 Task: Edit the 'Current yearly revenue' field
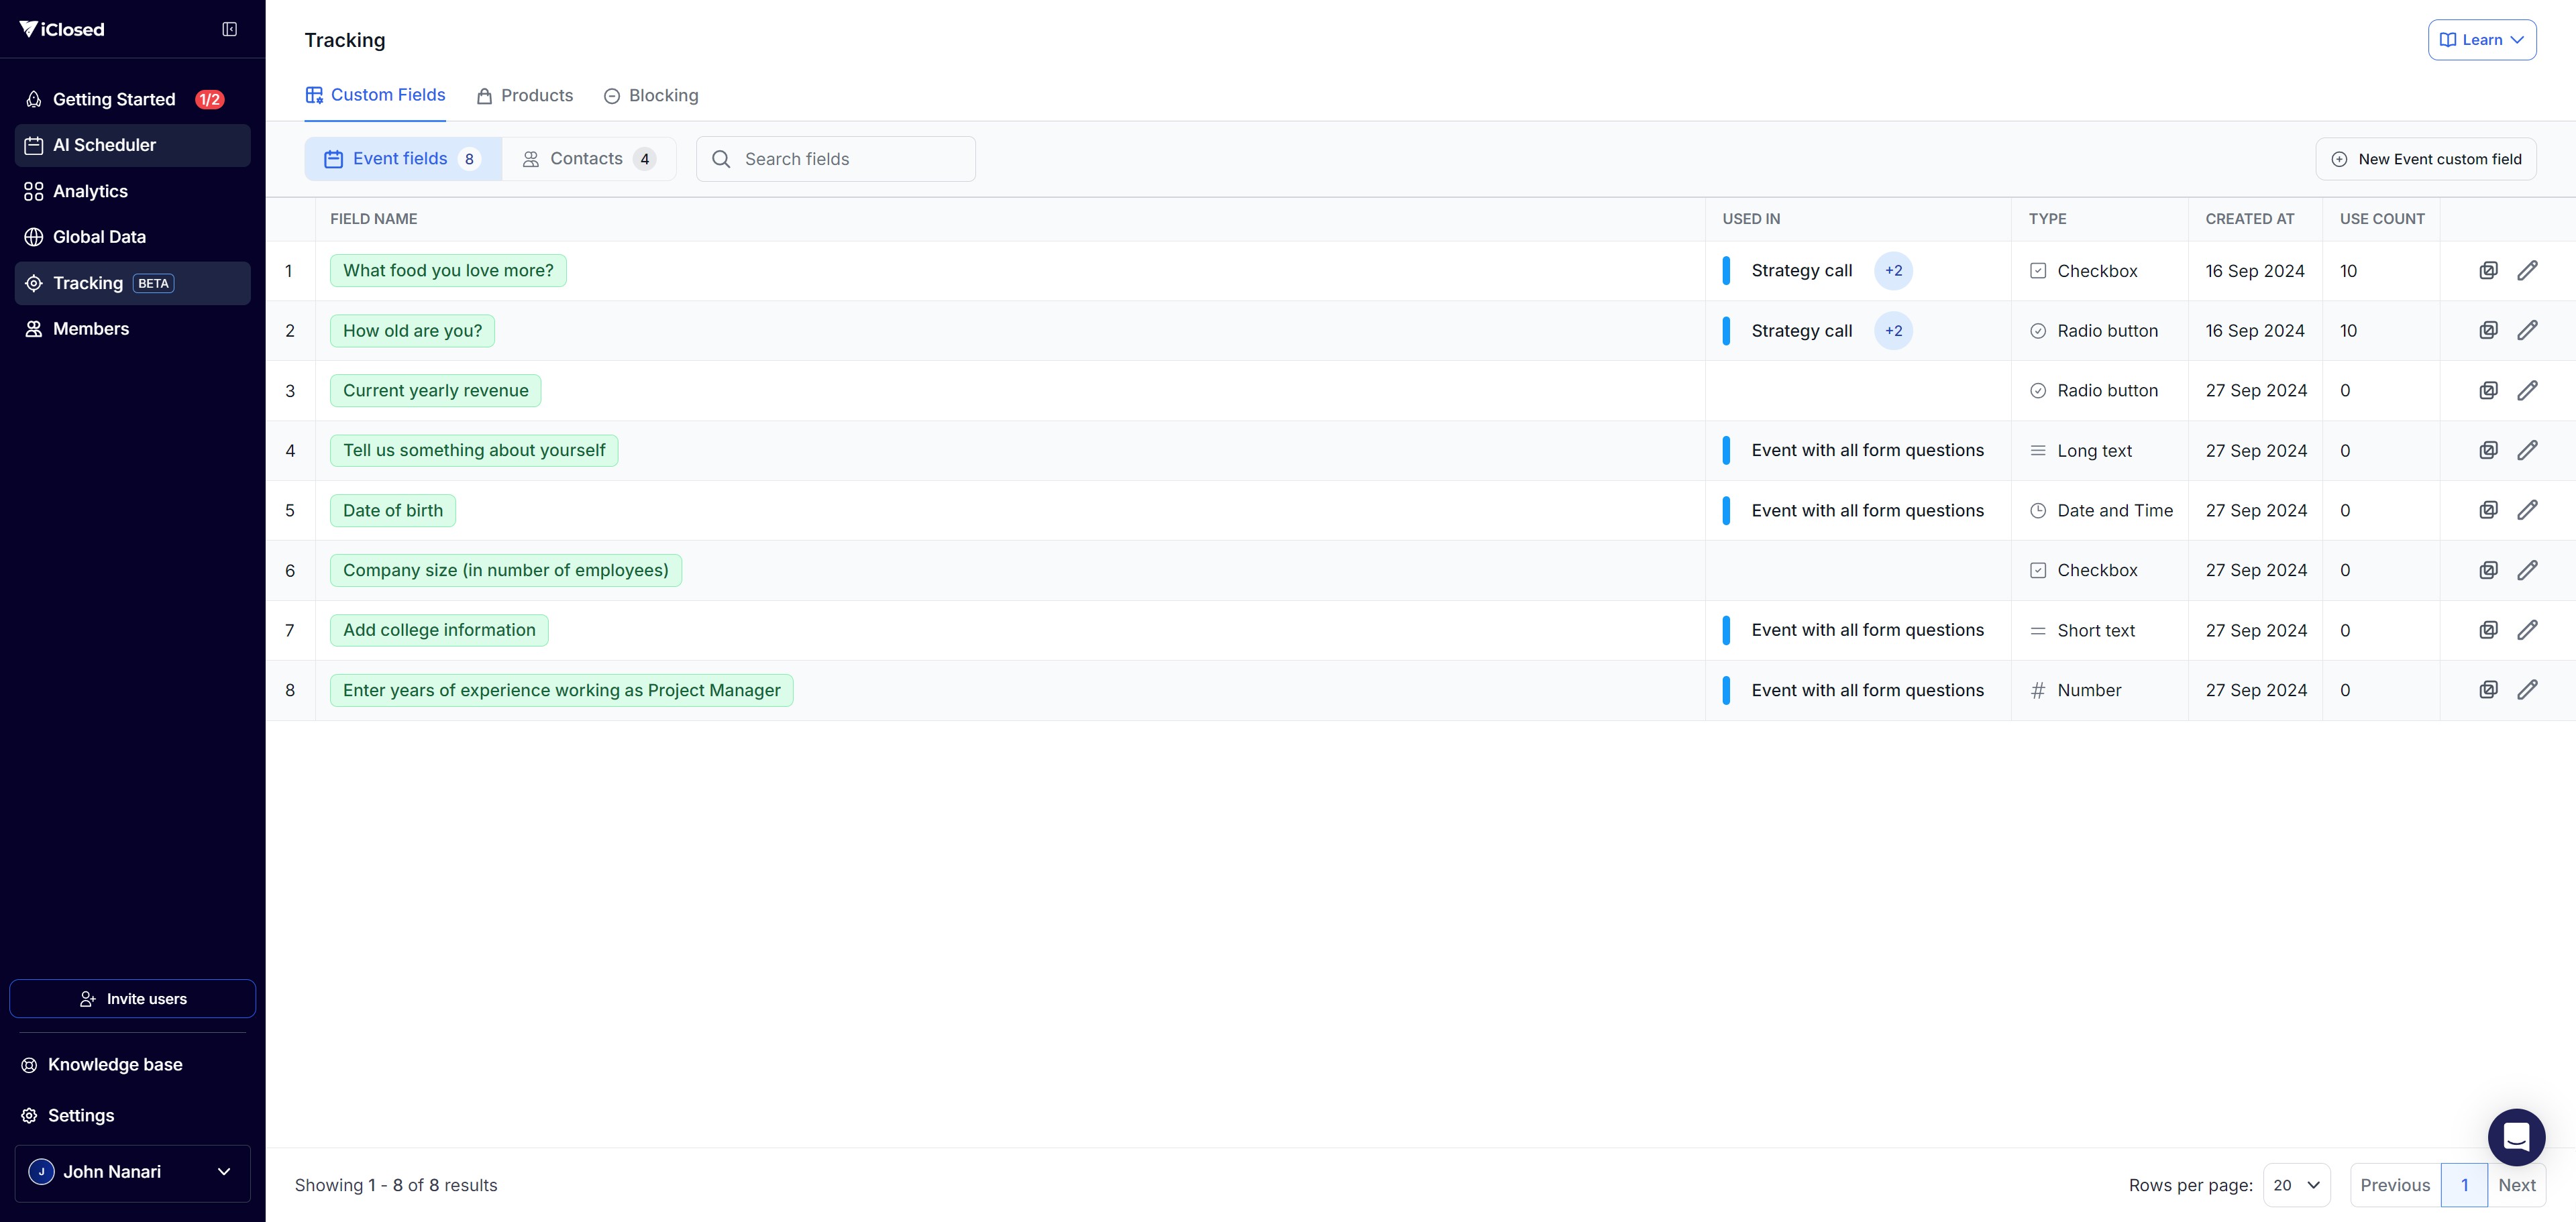2527,390
